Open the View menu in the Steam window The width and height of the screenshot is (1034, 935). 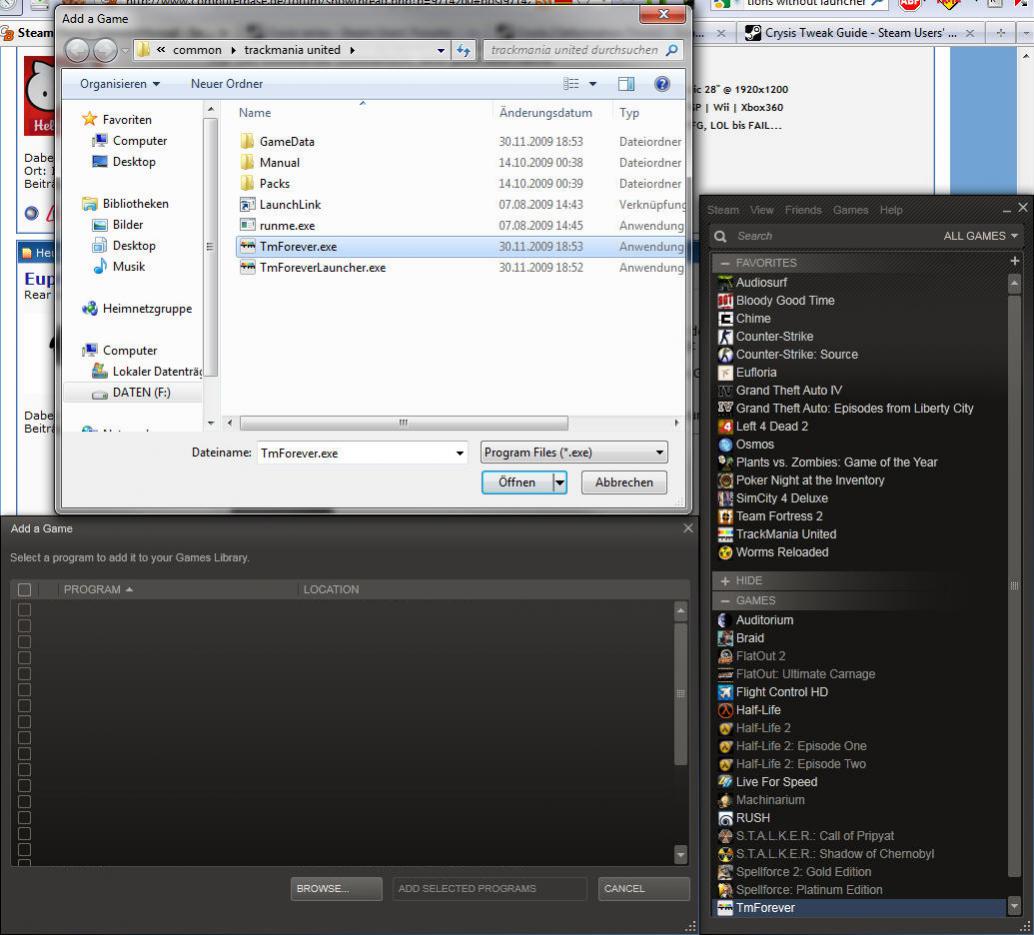click(762, 210)
